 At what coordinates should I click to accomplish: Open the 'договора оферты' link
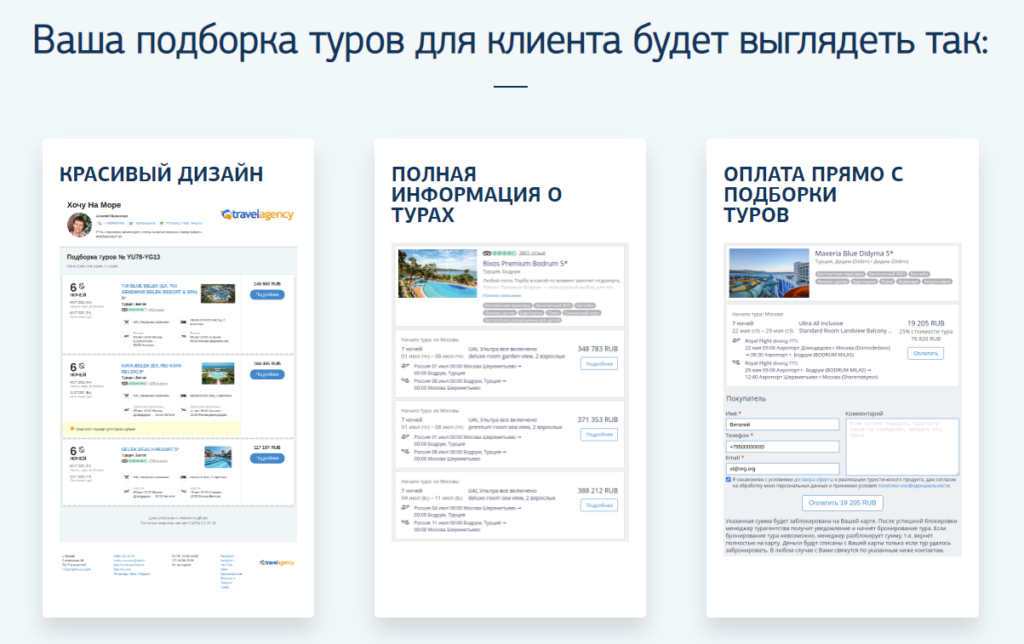pyautogui.click(x=814, y=479)
